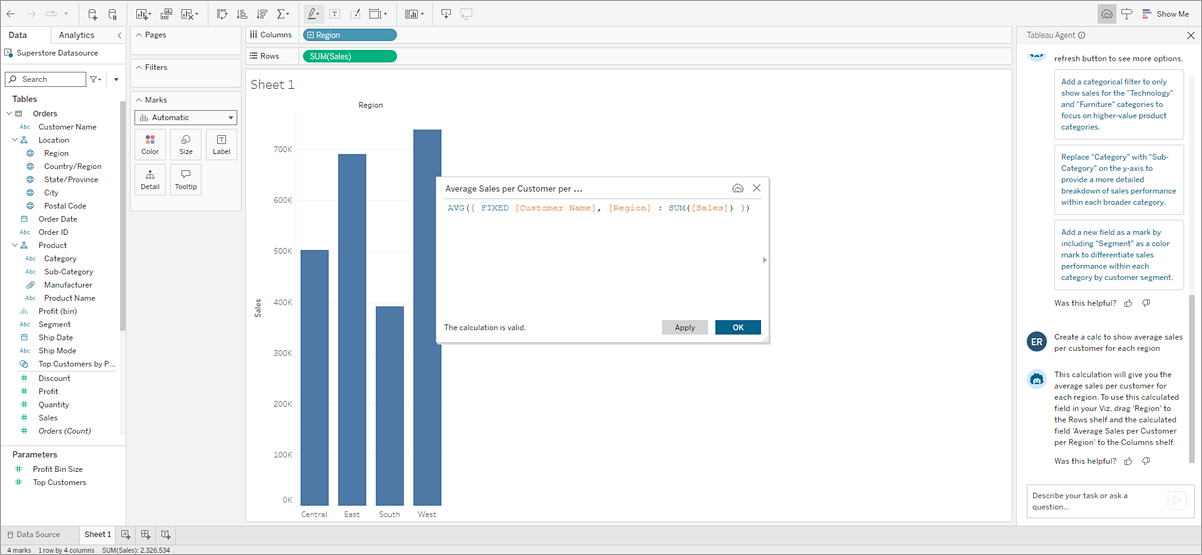Open the Show/Hide Cards dropdown
The image size is (1202, 555).
coord(413,14)
